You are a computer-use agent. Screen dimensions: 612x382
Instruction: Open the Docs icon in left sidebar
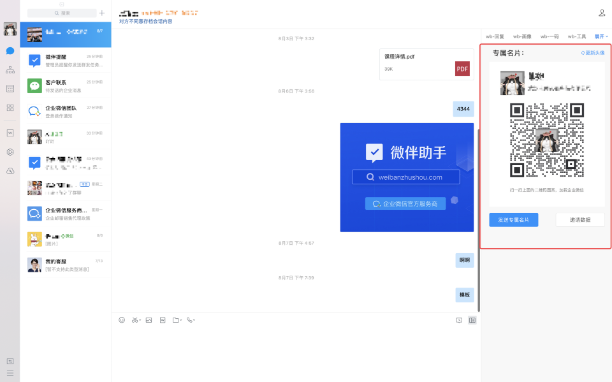point(10,133)
